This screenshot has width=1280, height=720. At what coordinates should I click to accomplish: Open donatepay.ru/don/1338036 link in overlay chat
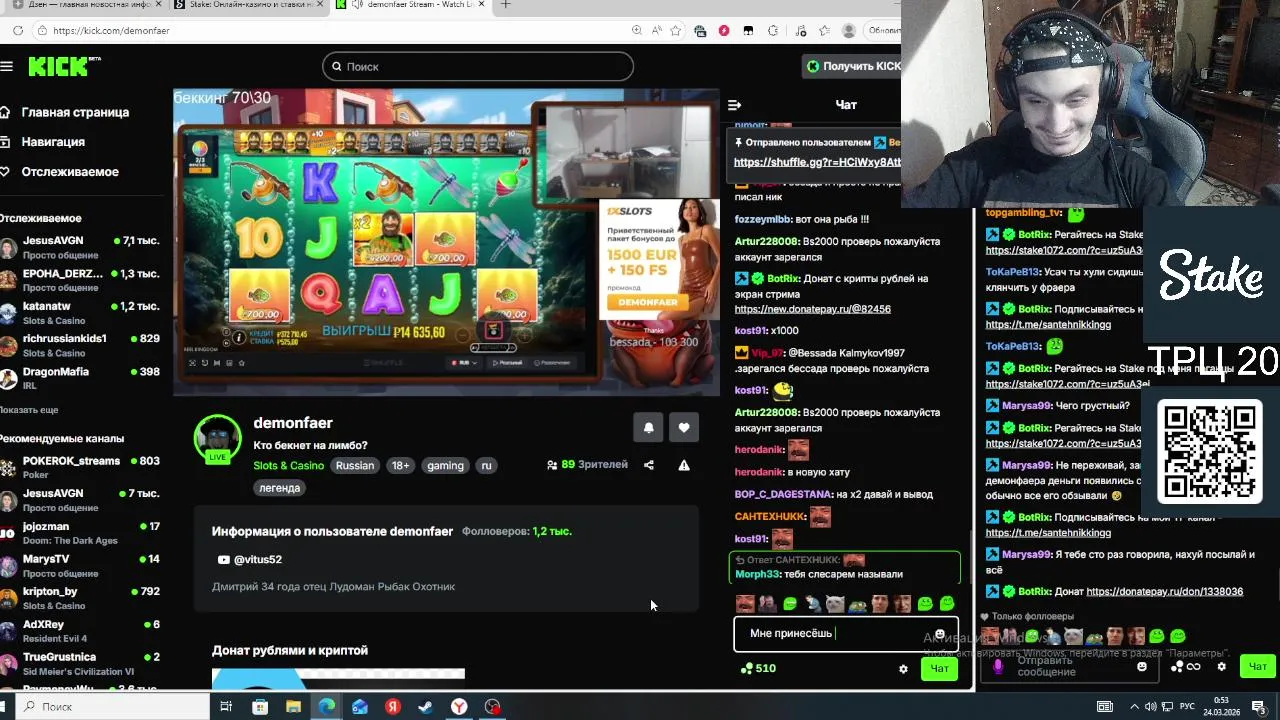1164,592
